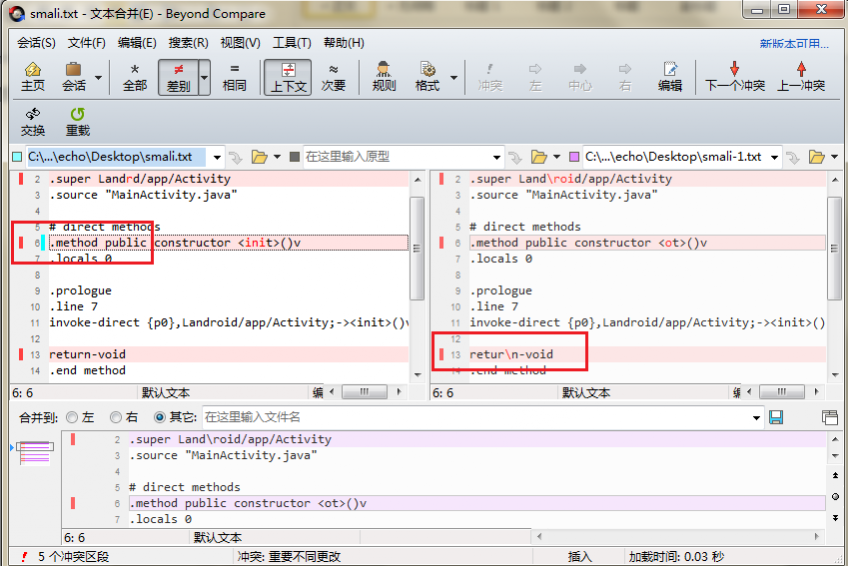
Task: Expand the right file path dropdown
Action: [774, 157]
